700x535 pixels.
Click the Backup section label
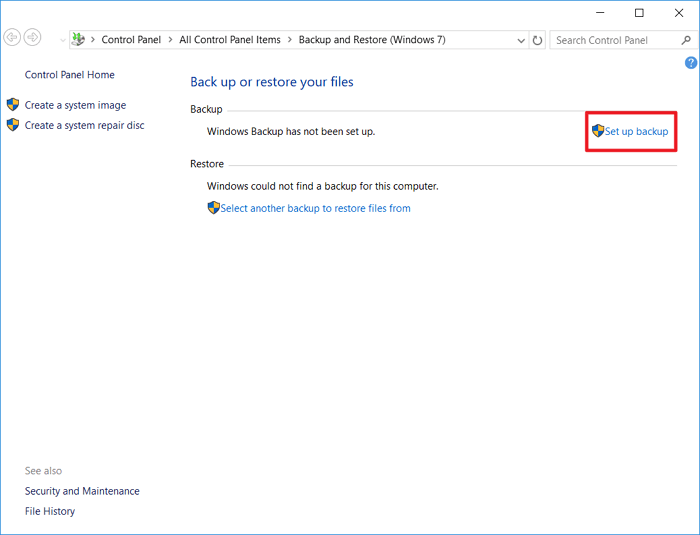[x=206, y=109]
